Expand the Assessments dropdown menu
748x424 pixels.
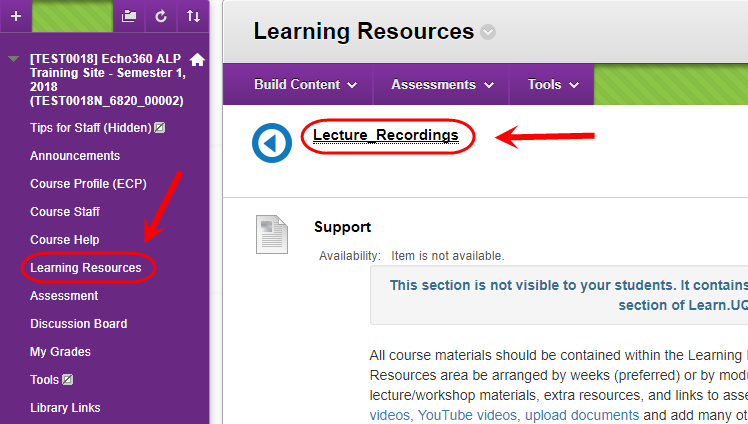tap(442, 84)
